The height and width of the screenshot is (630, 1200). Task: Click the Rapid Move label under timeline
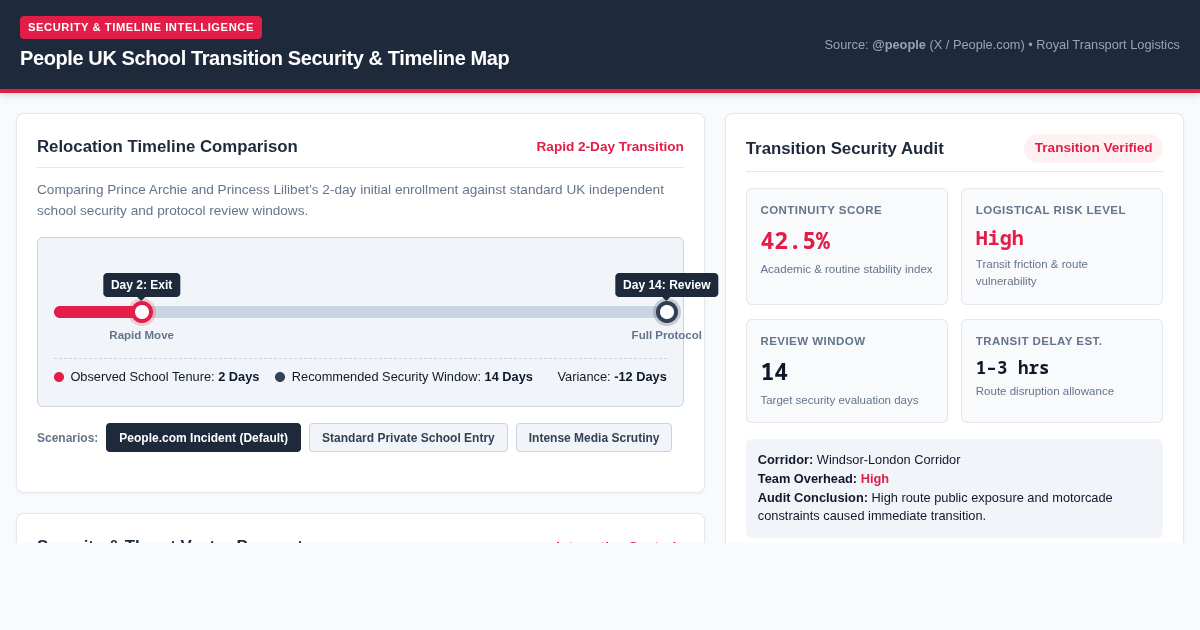click(x=142, y=335)
